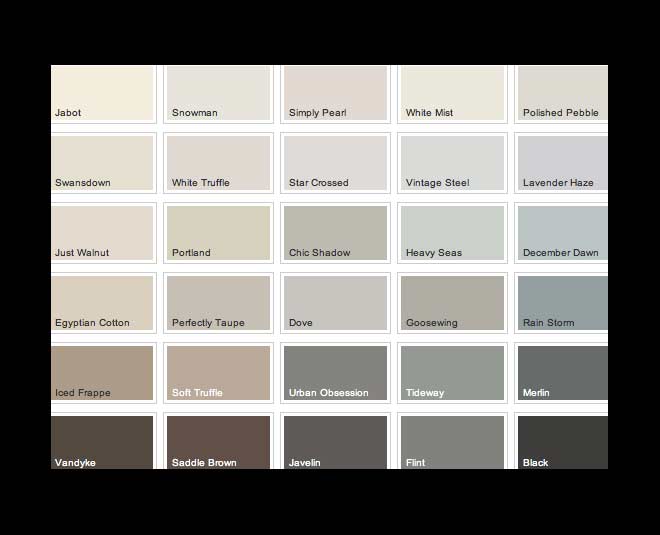This screenshot has width=660, height=535.
Task: Click the Vandyke swatch
Action: click(102, 442)
